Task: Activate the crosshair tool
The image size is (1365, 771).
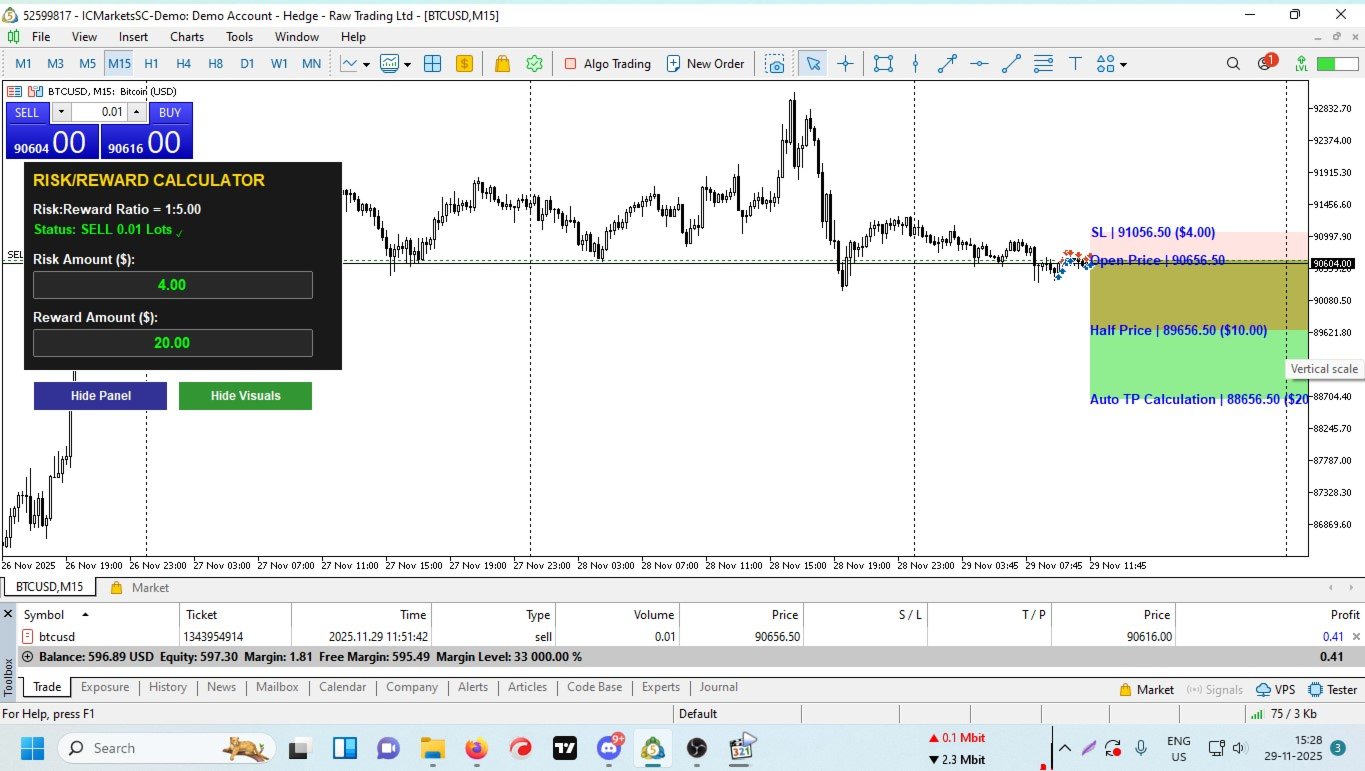Action: click(845, 64)
